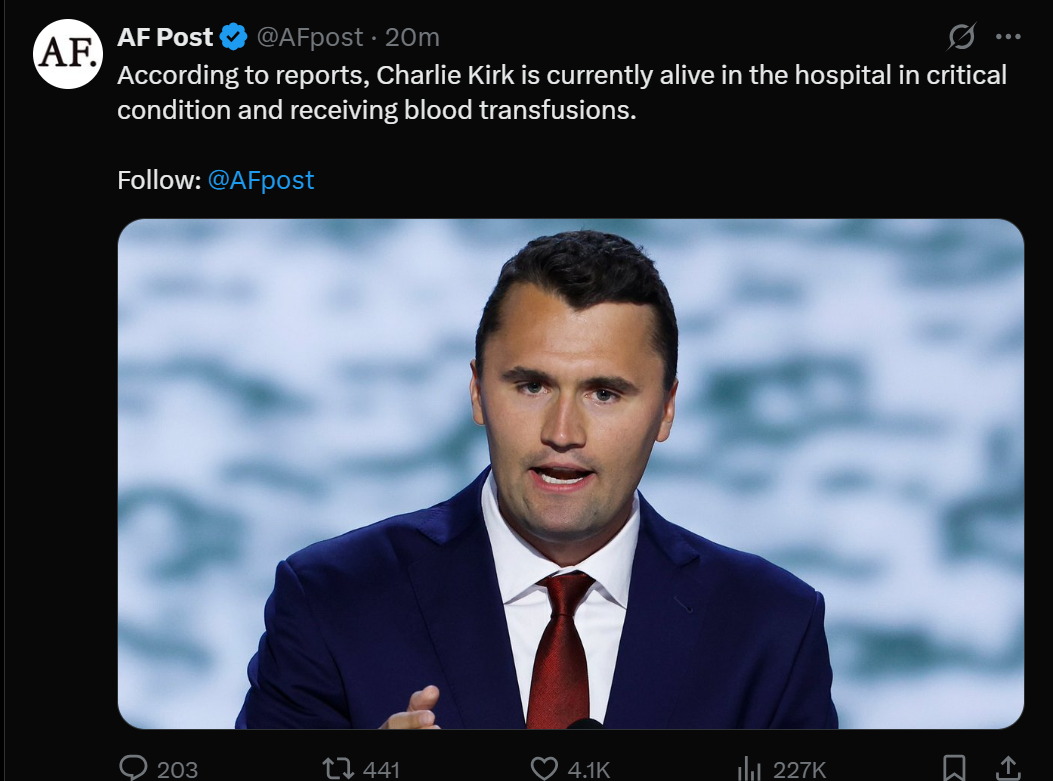
Task: Click the reply speech bubble icon
Action: 133,767
